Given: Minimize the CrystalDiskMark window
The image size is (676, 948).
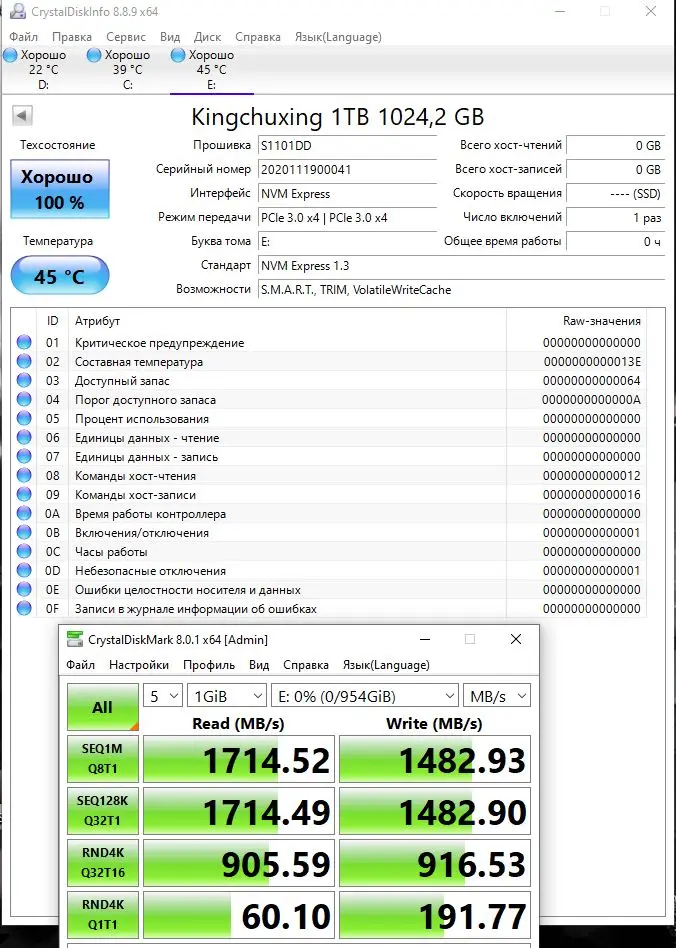Looking at the screenshot, I should click(x=425, y=639).
